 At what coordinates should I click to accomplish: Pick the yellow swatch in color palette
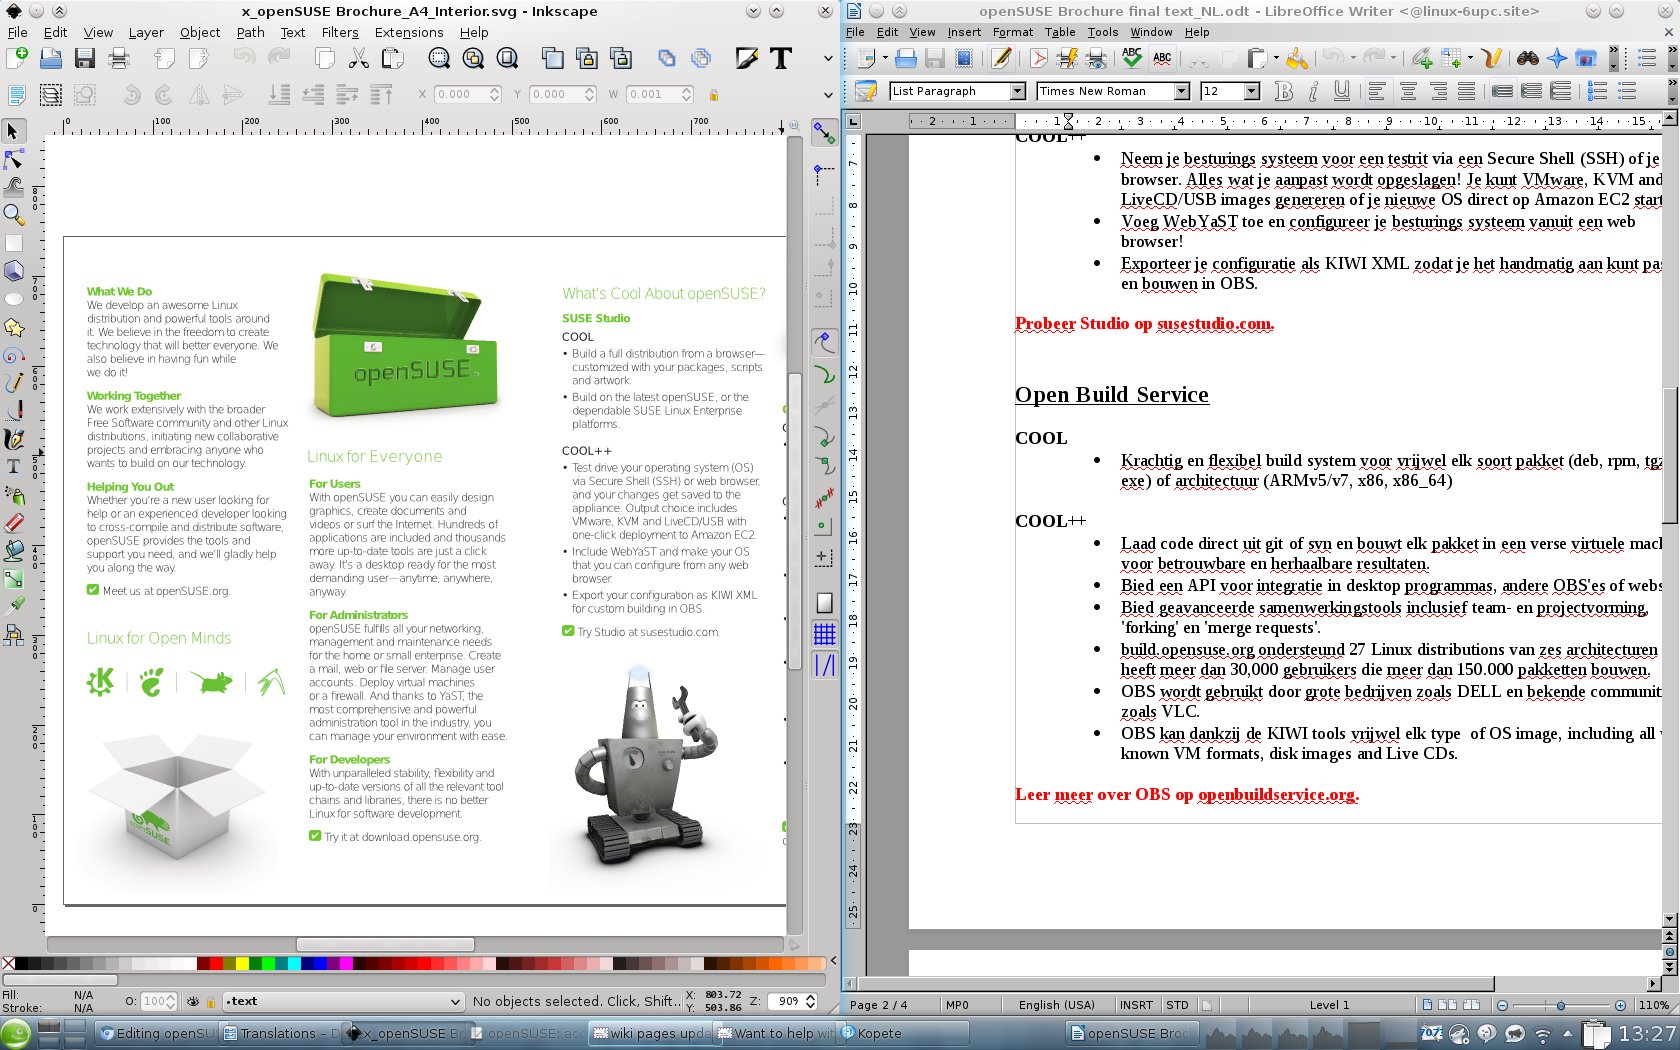(242, 964)
